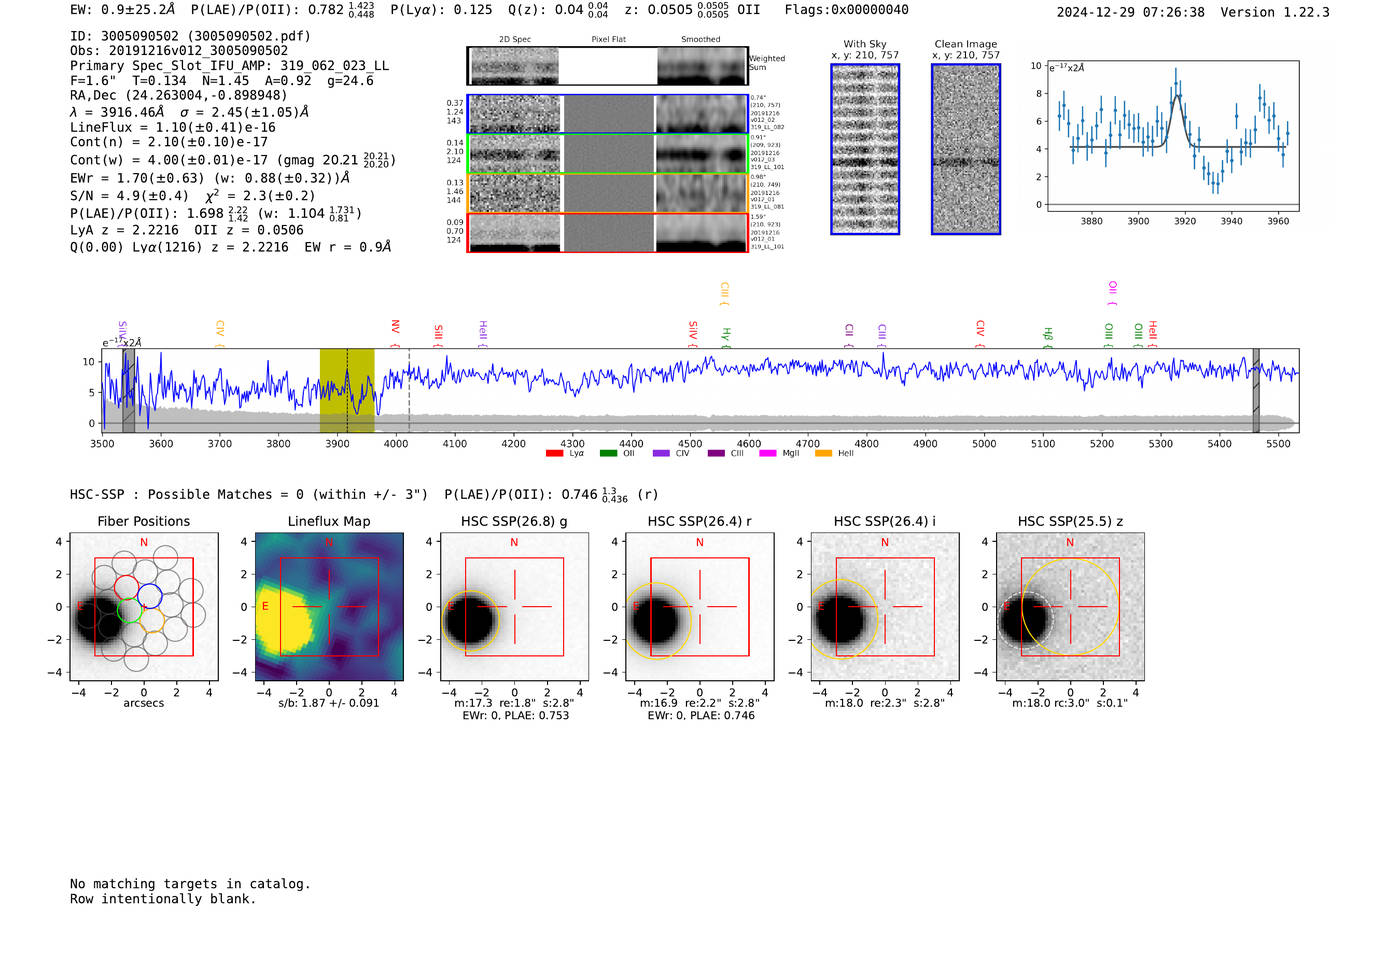Click the Version 1.22.3 label
Screen dimensions: 1400x953
pyautogui.click(x=1275, y=12)
